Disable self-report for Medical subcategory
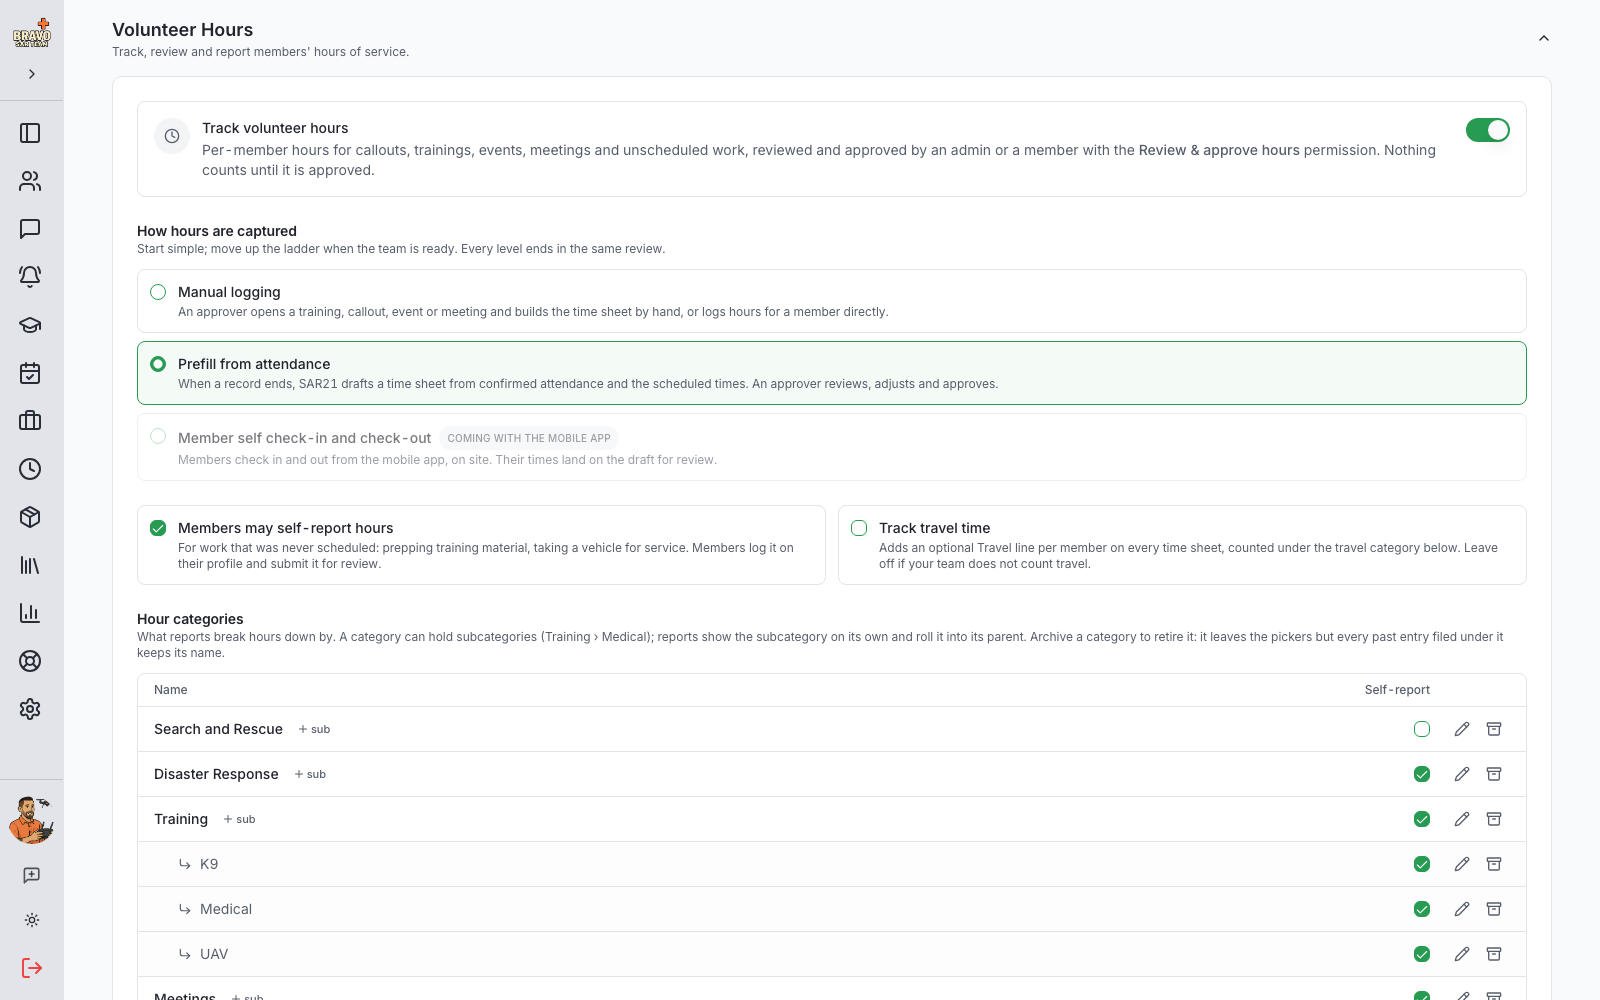The image size is (1600, 1000). (1422, 909)
